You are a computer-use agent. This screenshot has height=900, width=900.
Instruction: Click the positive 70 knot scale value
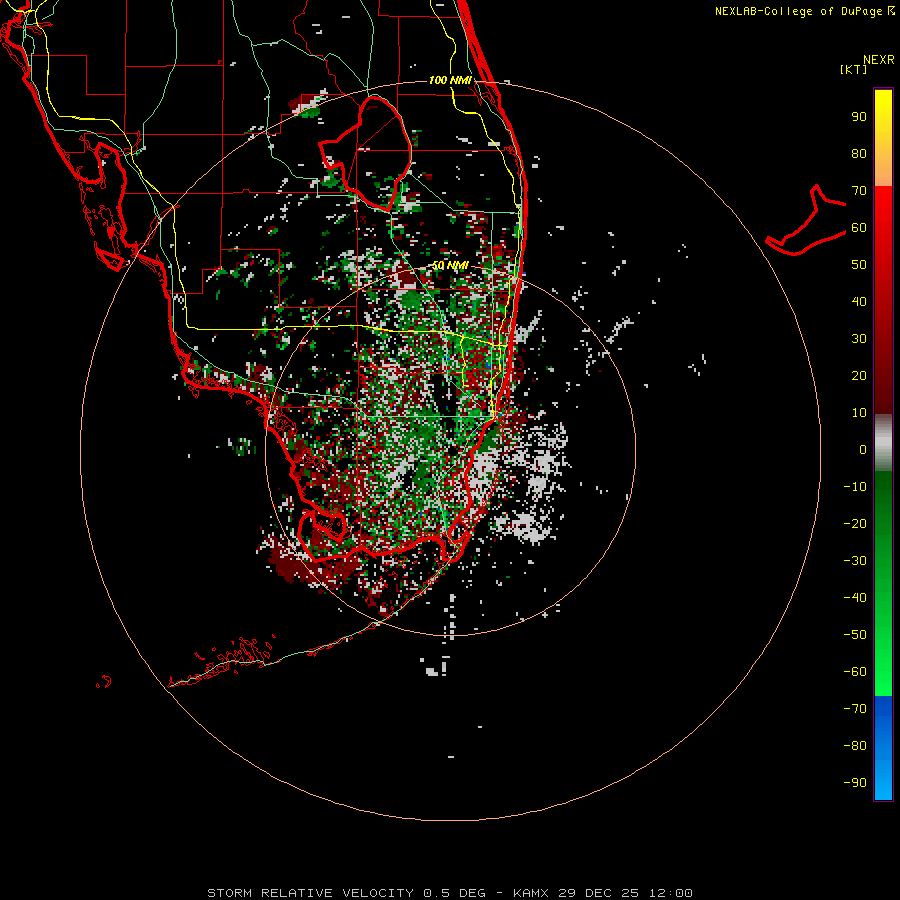859,191
